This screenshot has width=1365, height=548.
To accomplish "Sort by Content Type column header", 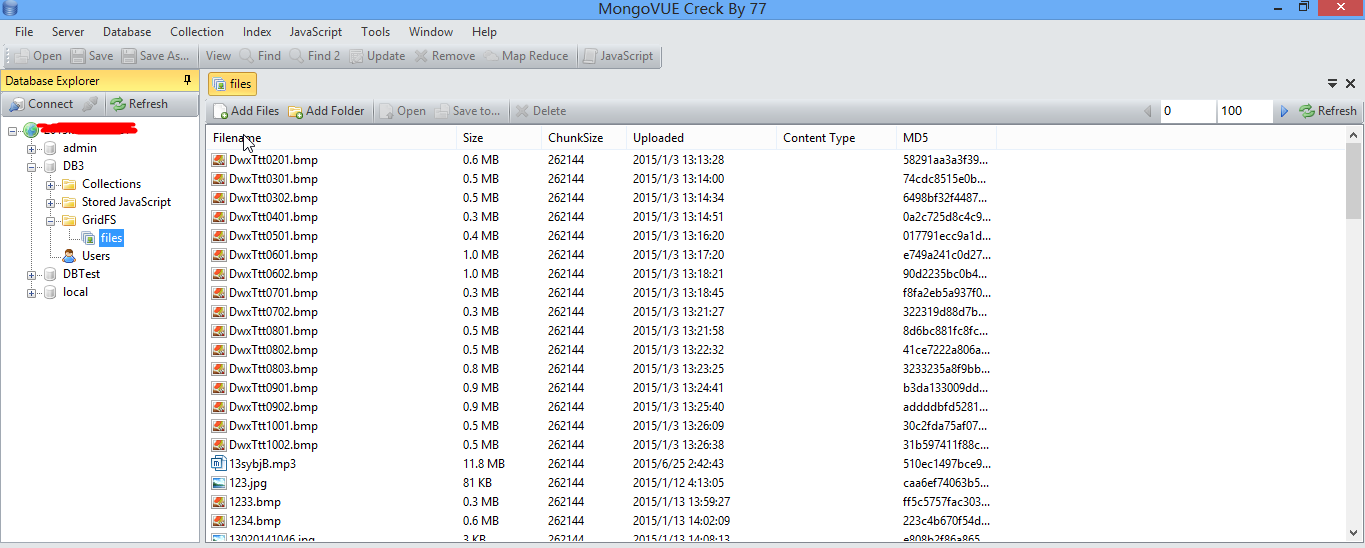I will (836, 138).
